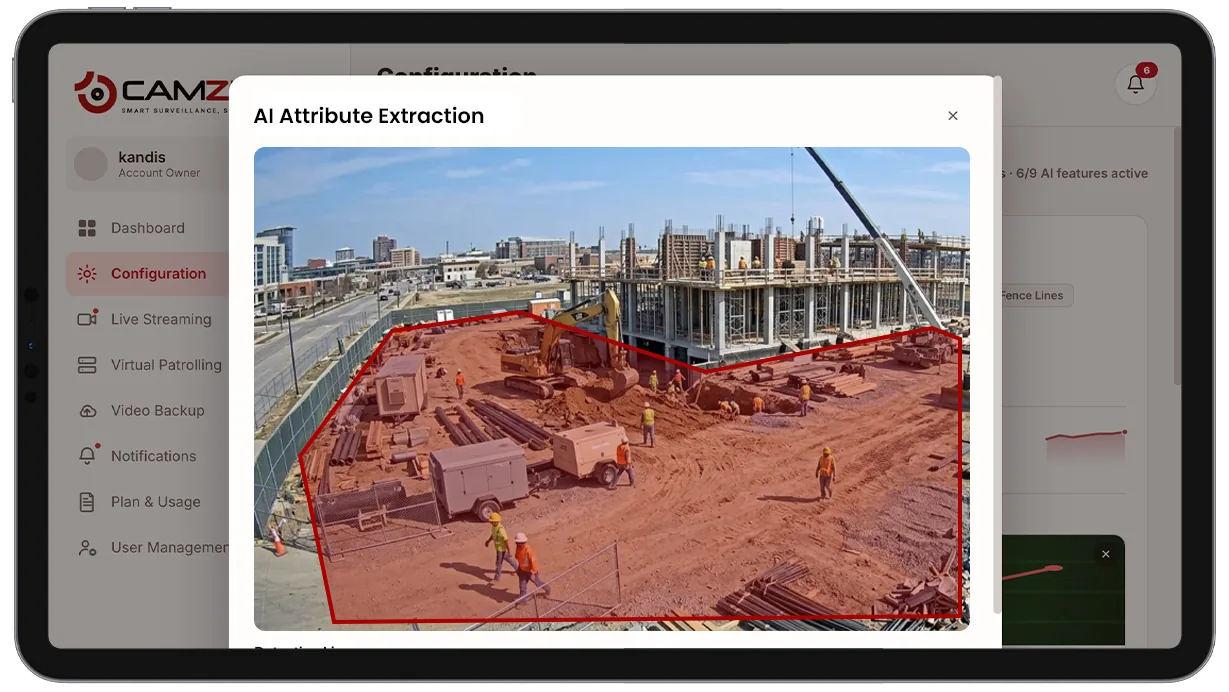
Task: Open the kandis account owner profile
Action: 147,164
